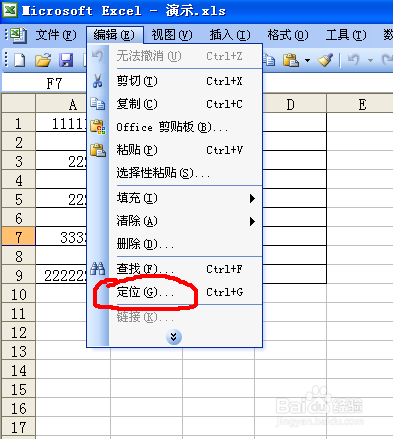Viewport: 393px width, 439px height.
Task: Select row 10 header
Action: [19, 294]
